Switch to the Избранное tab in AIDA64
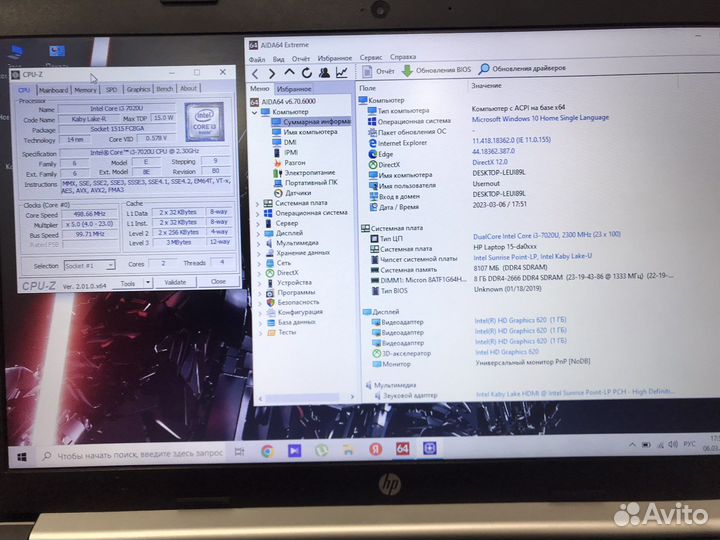720x540 pixels. click(x=295, y=88)
